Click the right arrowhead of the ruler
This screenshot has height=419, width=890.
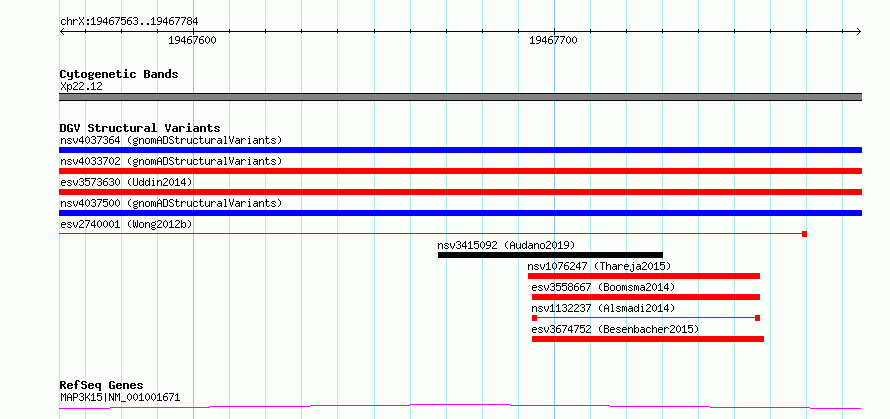point(859,31)
